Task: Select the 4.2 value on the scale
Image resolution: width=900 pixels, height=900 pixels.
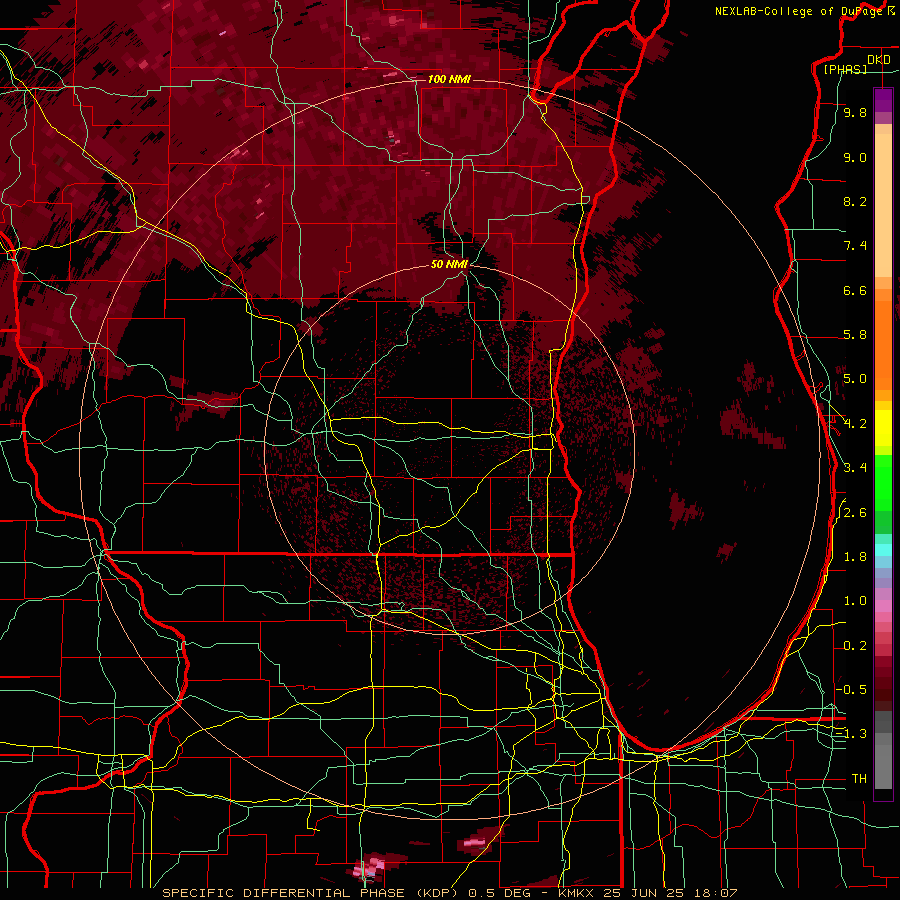Action: [855, 424]
